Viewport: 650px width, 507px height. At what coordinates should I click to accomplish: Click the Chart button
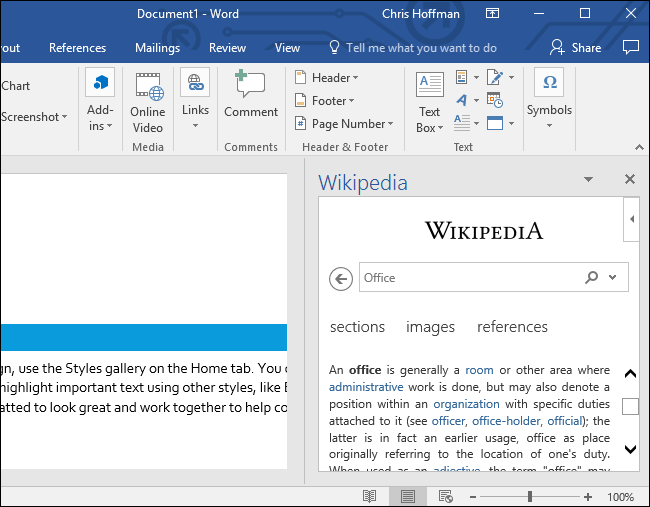pyautogui.click(x=16, y=86)
